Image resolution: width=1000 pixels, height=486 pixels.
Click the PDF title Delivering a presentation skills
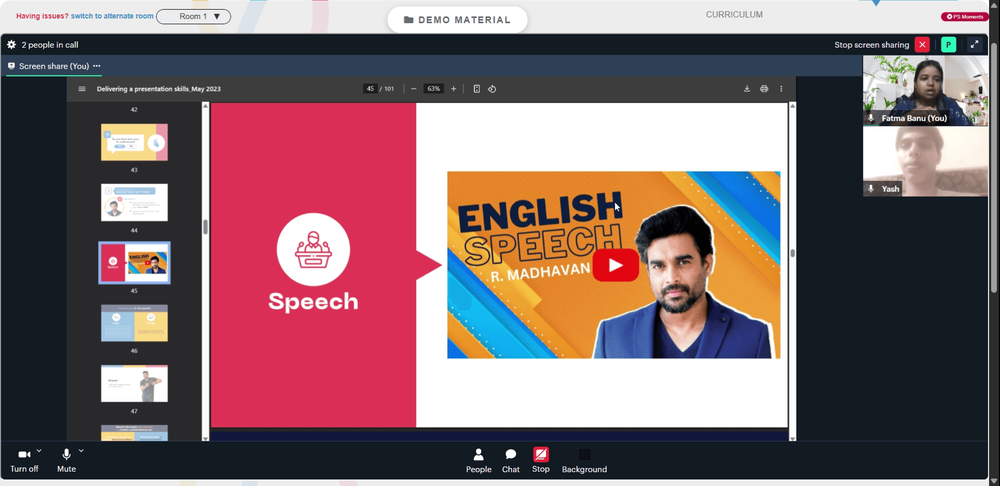click(x=159, y=89)
